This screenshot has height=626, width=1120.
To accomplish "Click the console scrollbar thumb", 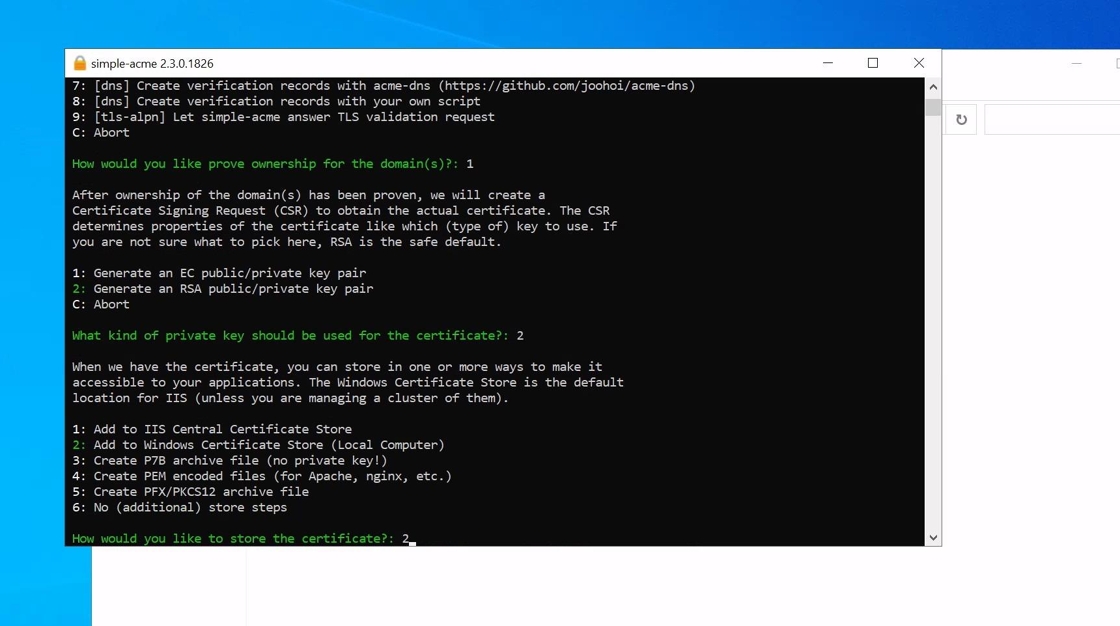I will click(933, 106).
